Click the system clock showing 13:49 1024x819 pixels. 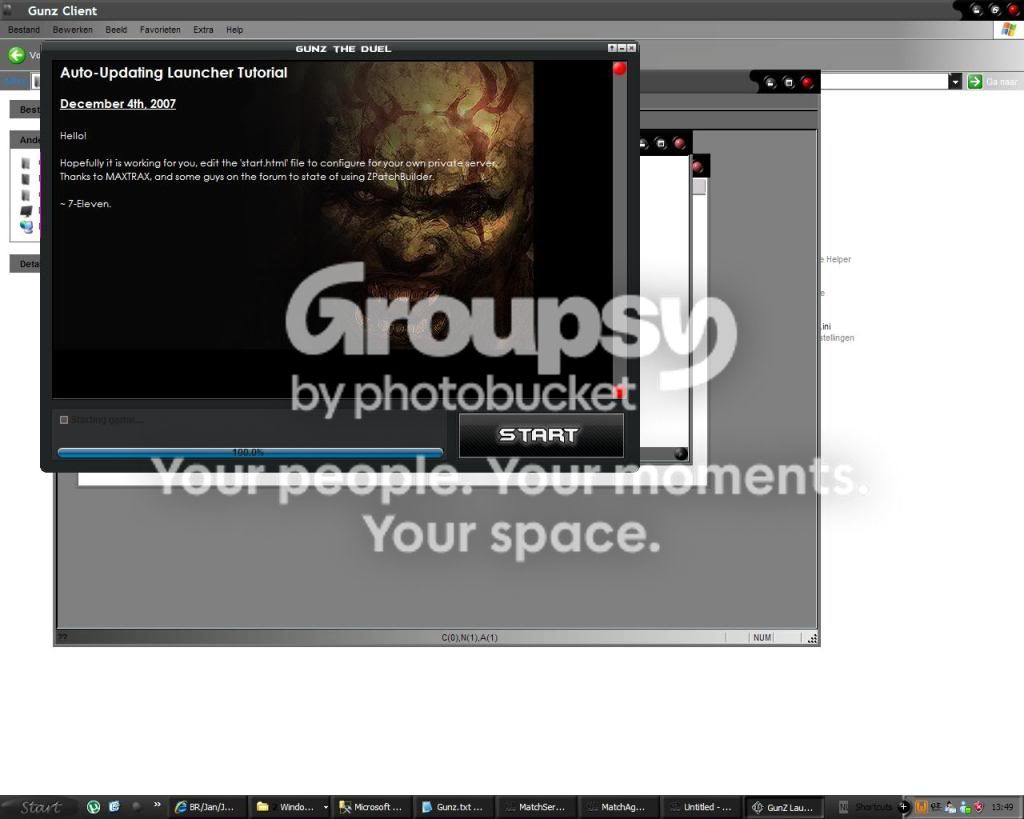coord(1002,807)
